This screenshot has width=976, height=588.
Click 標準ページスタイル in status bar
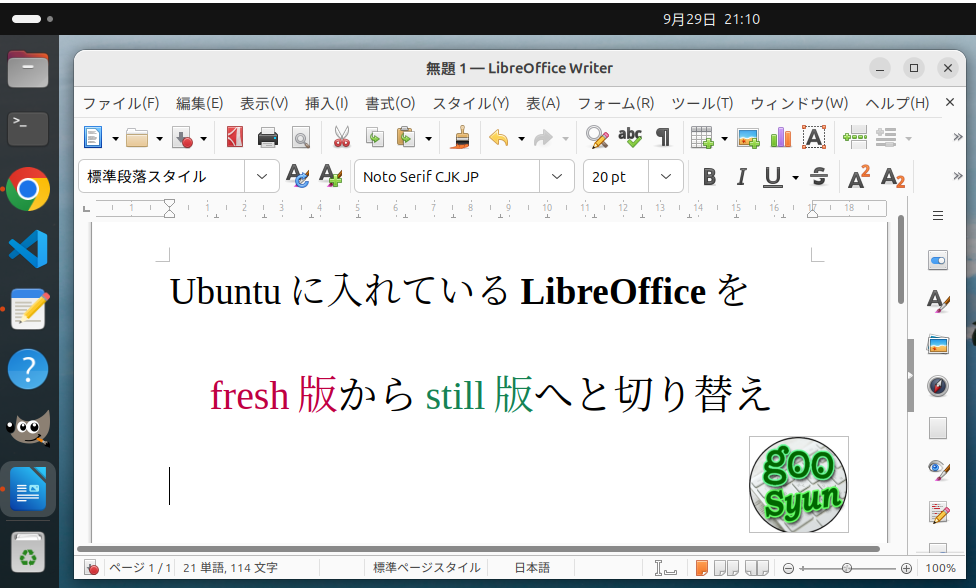tap(426, 567)
